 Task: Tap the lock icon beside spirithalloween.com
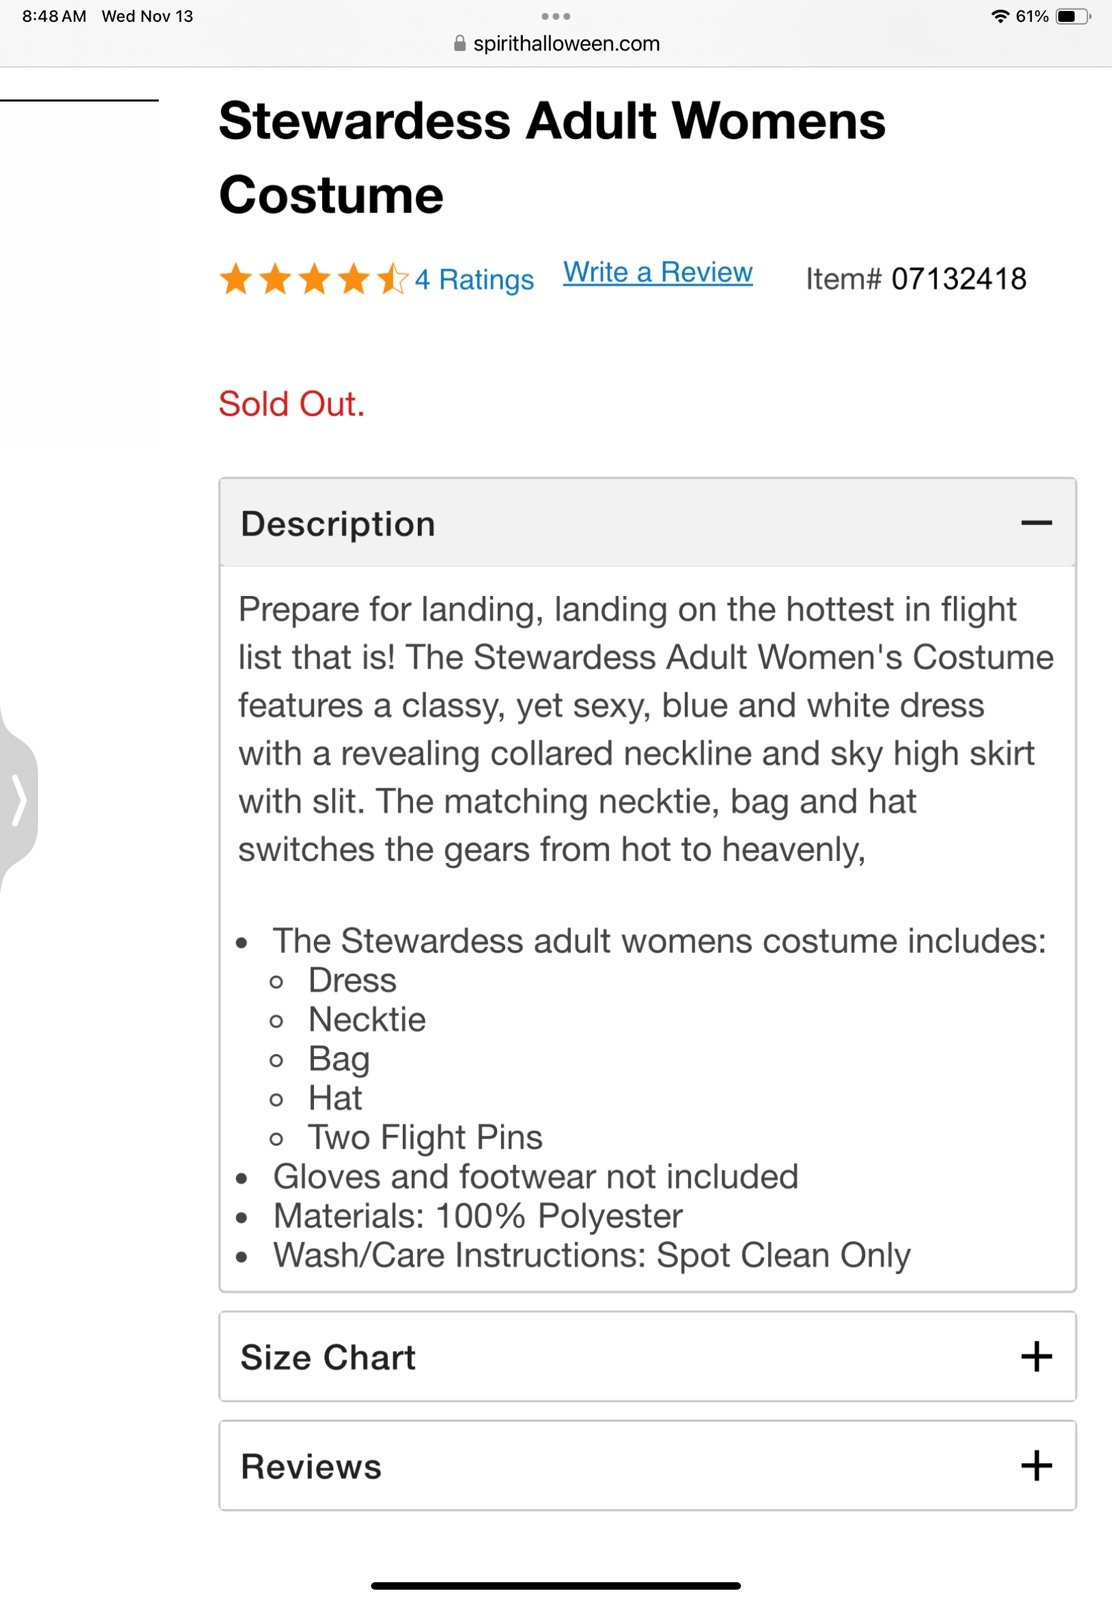(x=460, y=44)
